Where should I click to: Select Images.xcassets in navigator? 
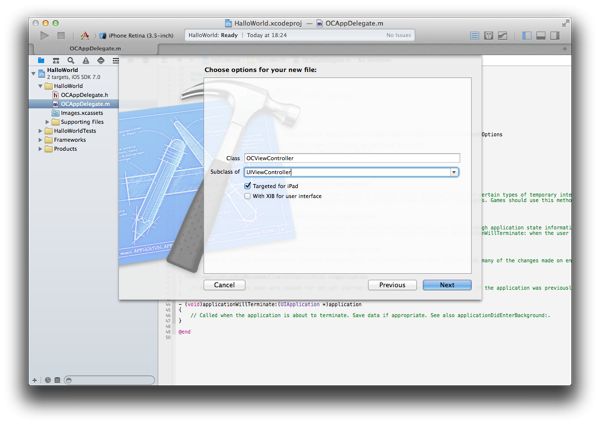(x=77, y=113)
